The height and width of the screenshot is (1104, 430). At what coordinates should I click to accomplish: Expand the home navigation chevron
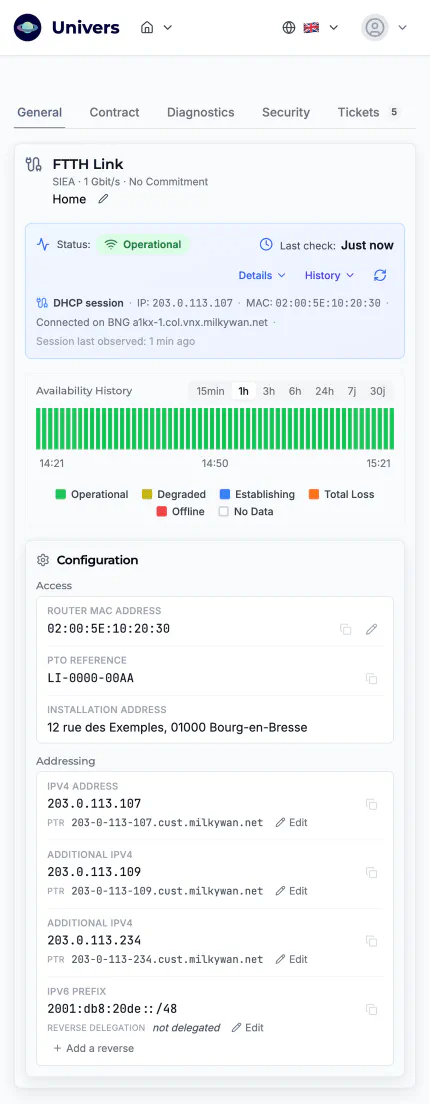(x=167, y=27)
